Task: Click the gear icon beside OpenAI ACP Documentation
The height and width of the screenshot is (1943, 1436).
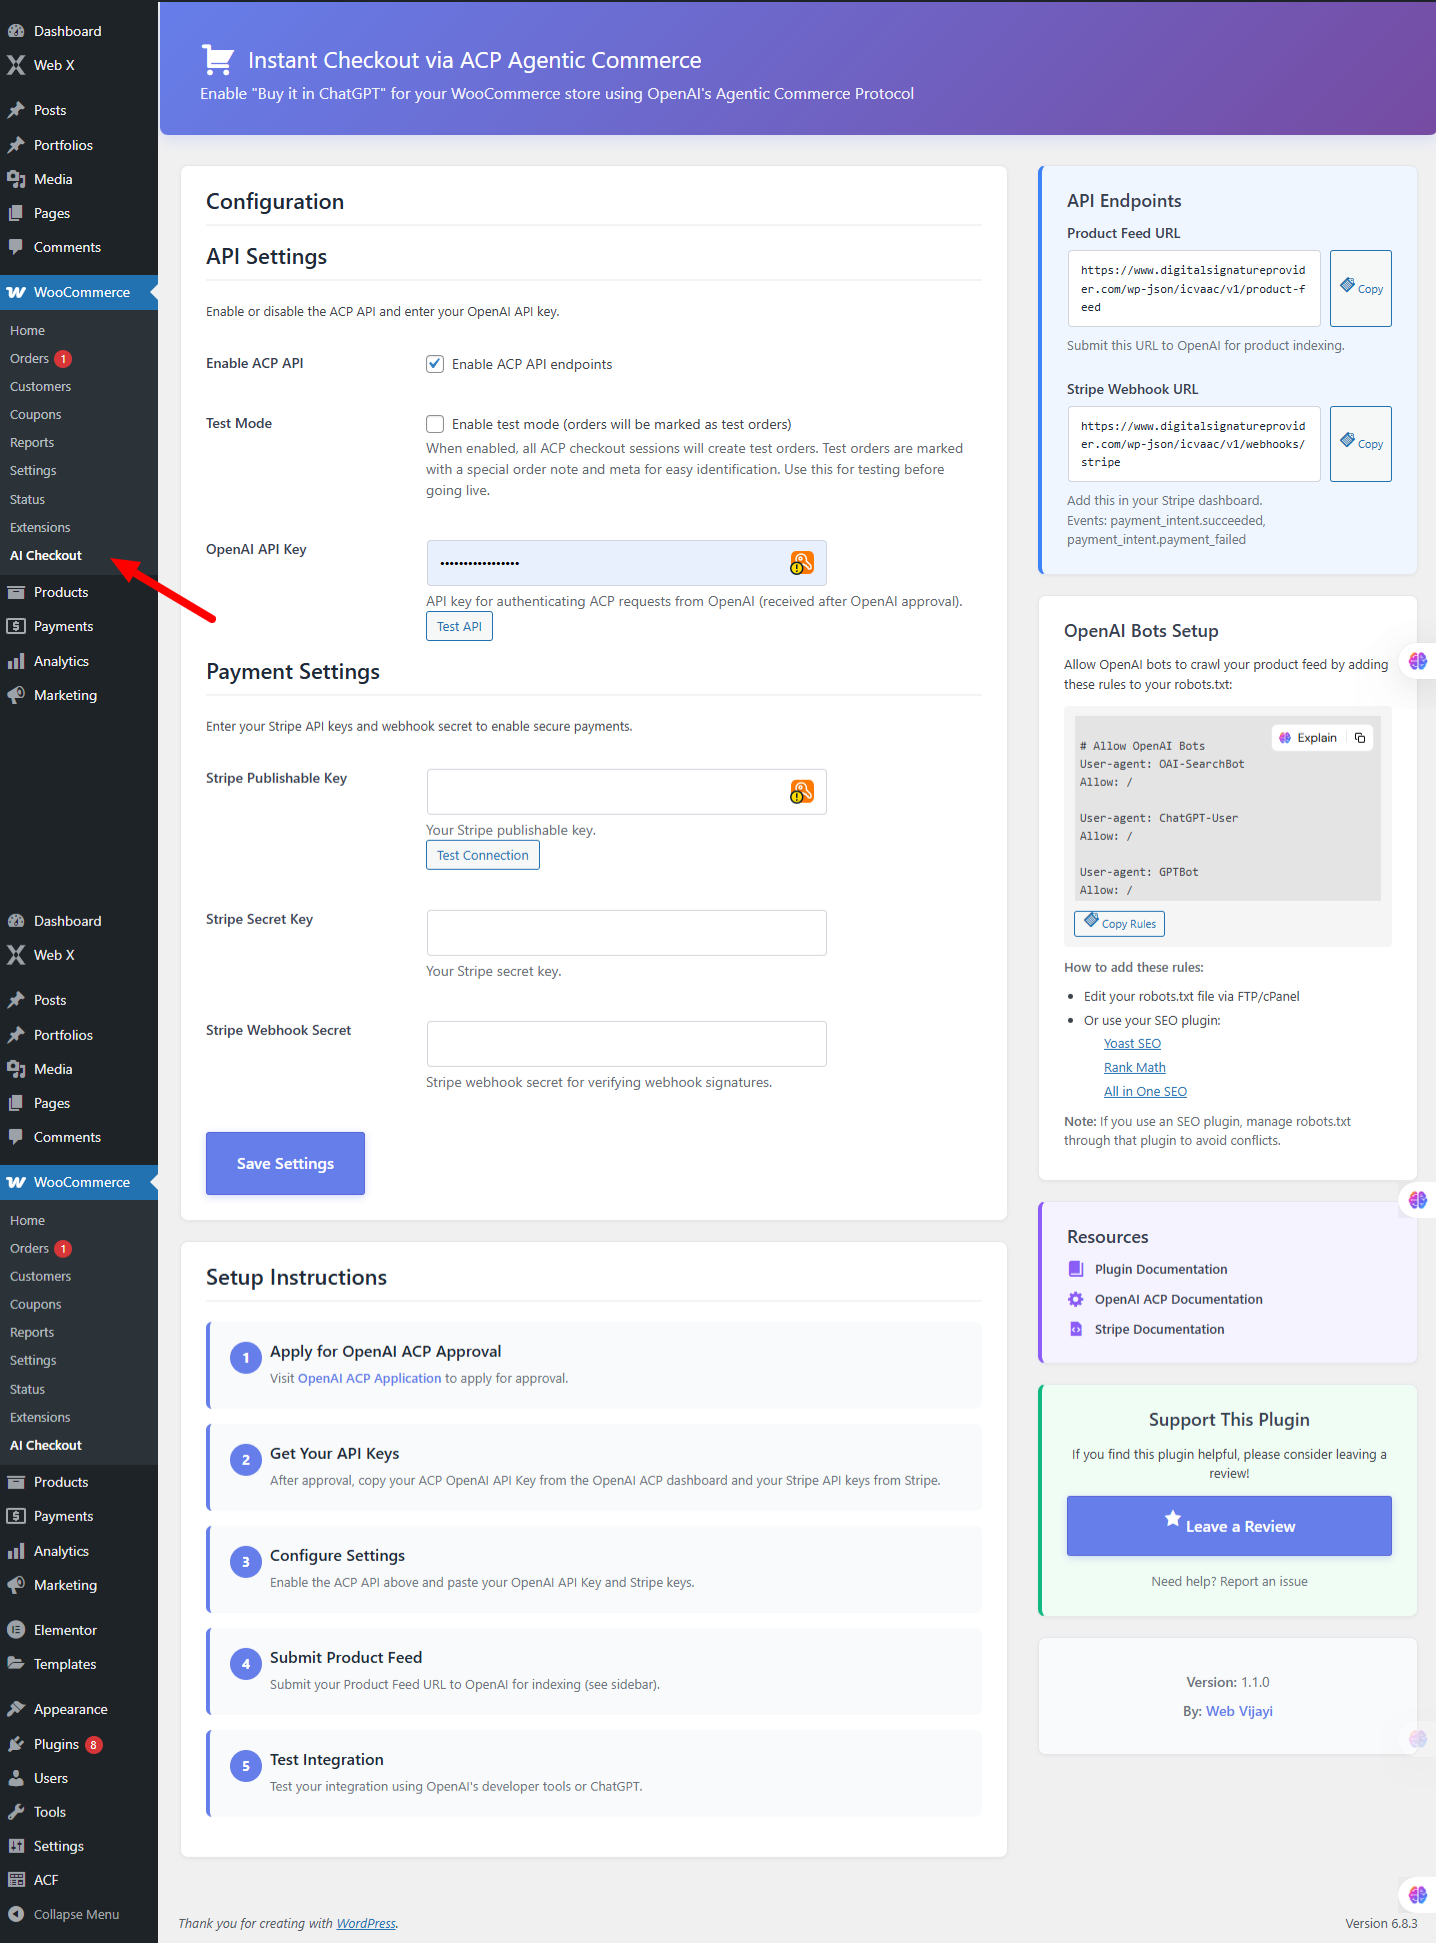Action: pyautogui.click(x=1076, y=1299)
